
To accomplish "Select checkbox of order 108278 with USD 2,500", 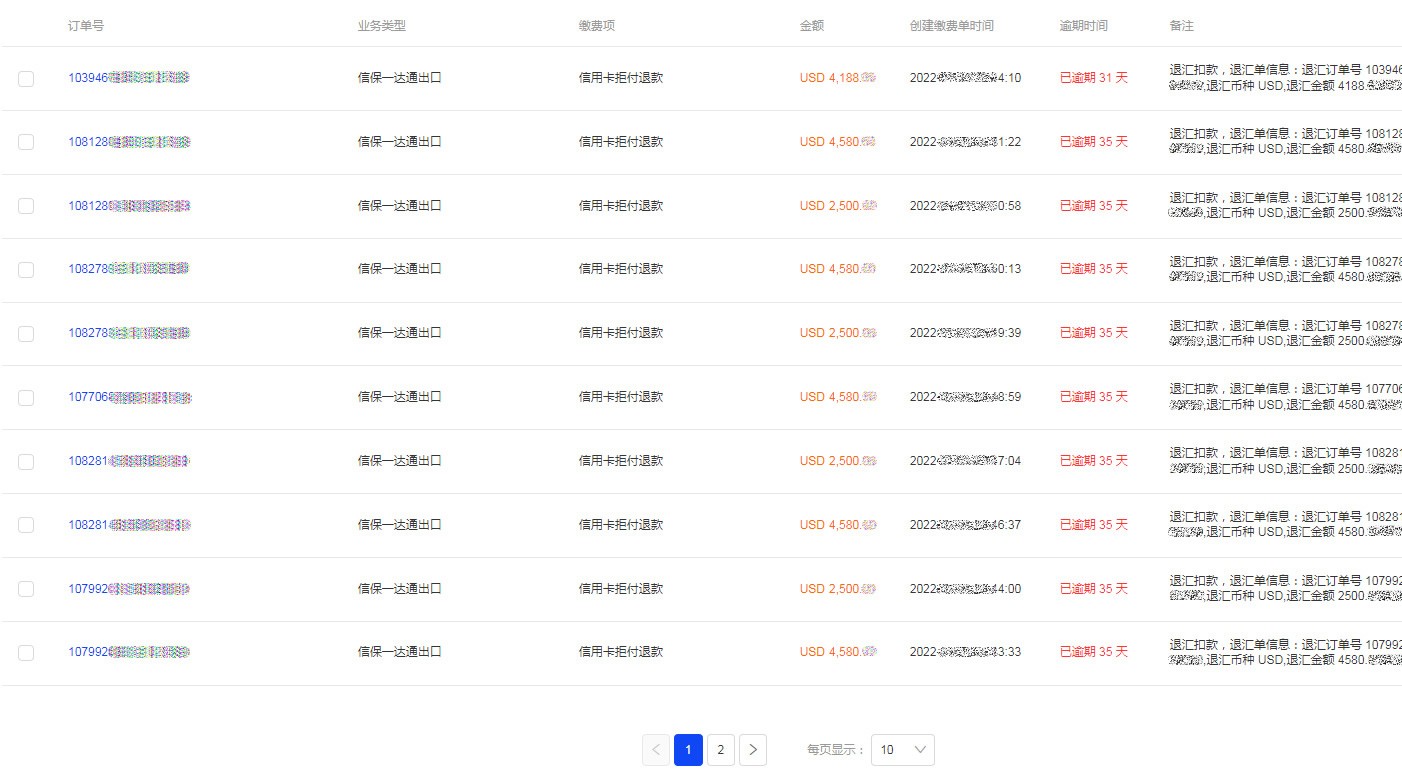I will click(26, 334).
